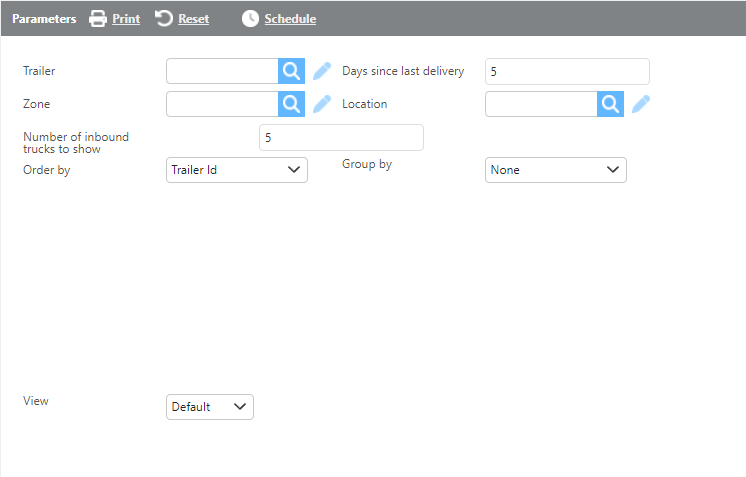Open the Order by dropdown
The height and width of the screenshot is (477, 746).
[x=236, y=170]
